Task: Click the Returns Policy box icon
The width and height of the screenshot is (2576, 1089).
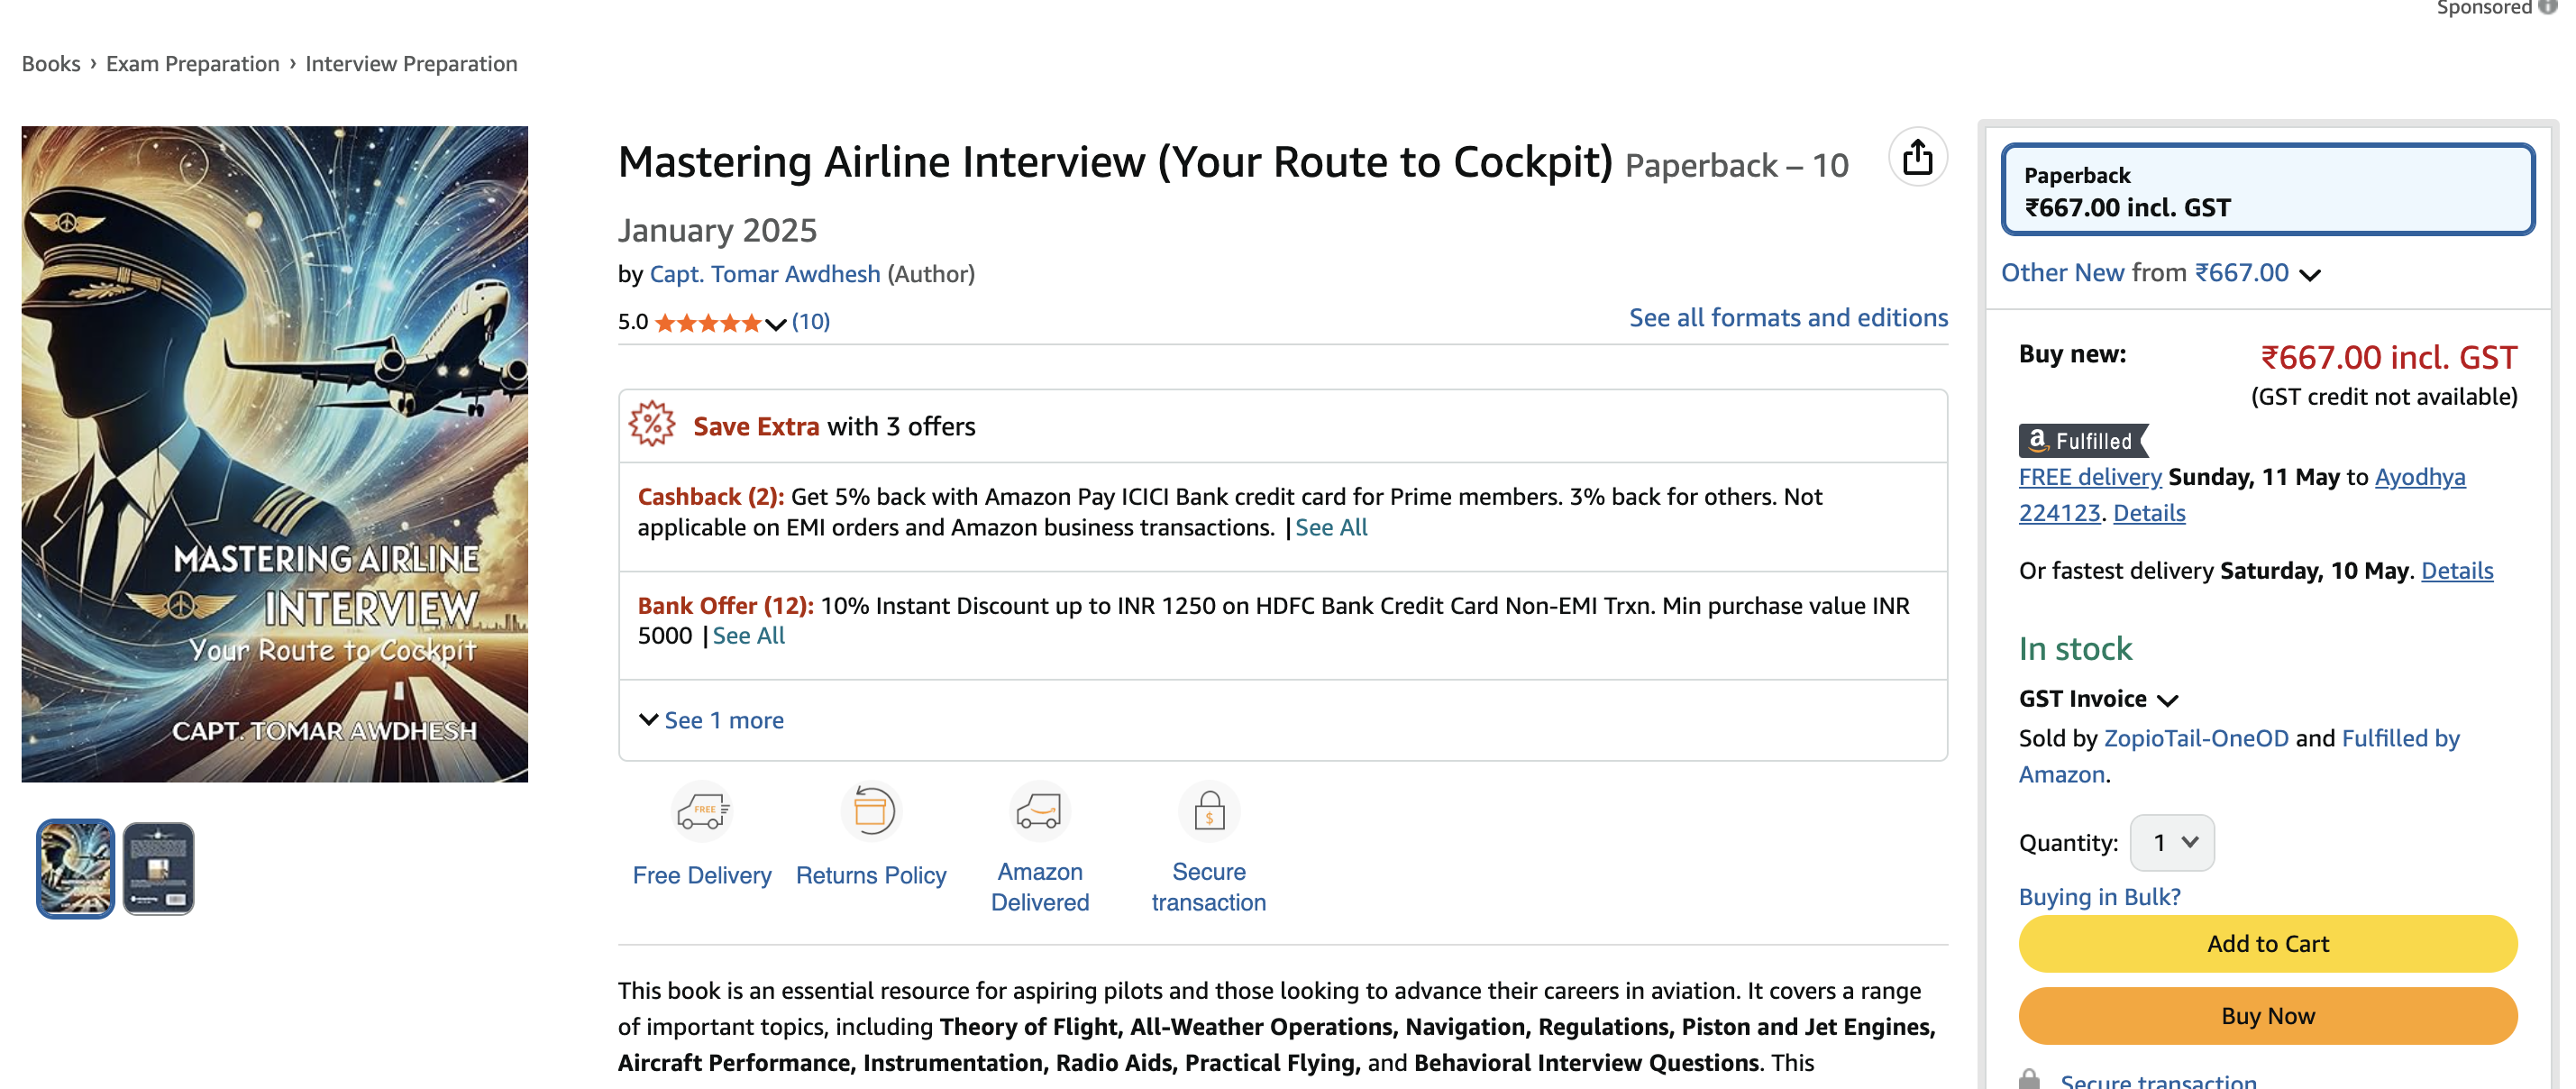Action: pos(870,811)
